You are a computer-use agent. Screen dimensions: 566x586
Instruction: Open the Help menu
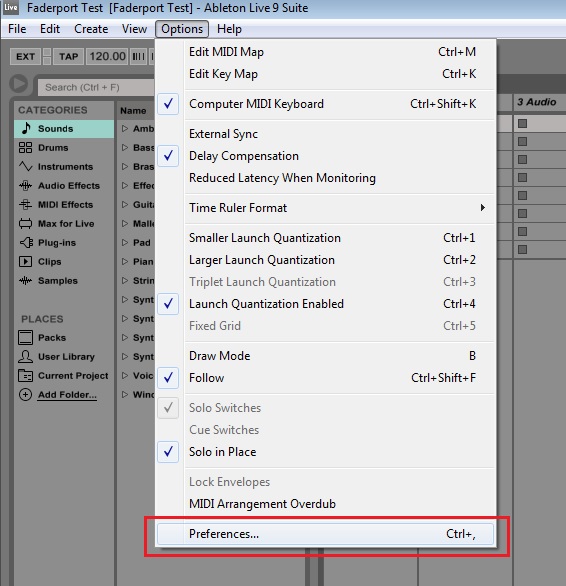point(229,29)
